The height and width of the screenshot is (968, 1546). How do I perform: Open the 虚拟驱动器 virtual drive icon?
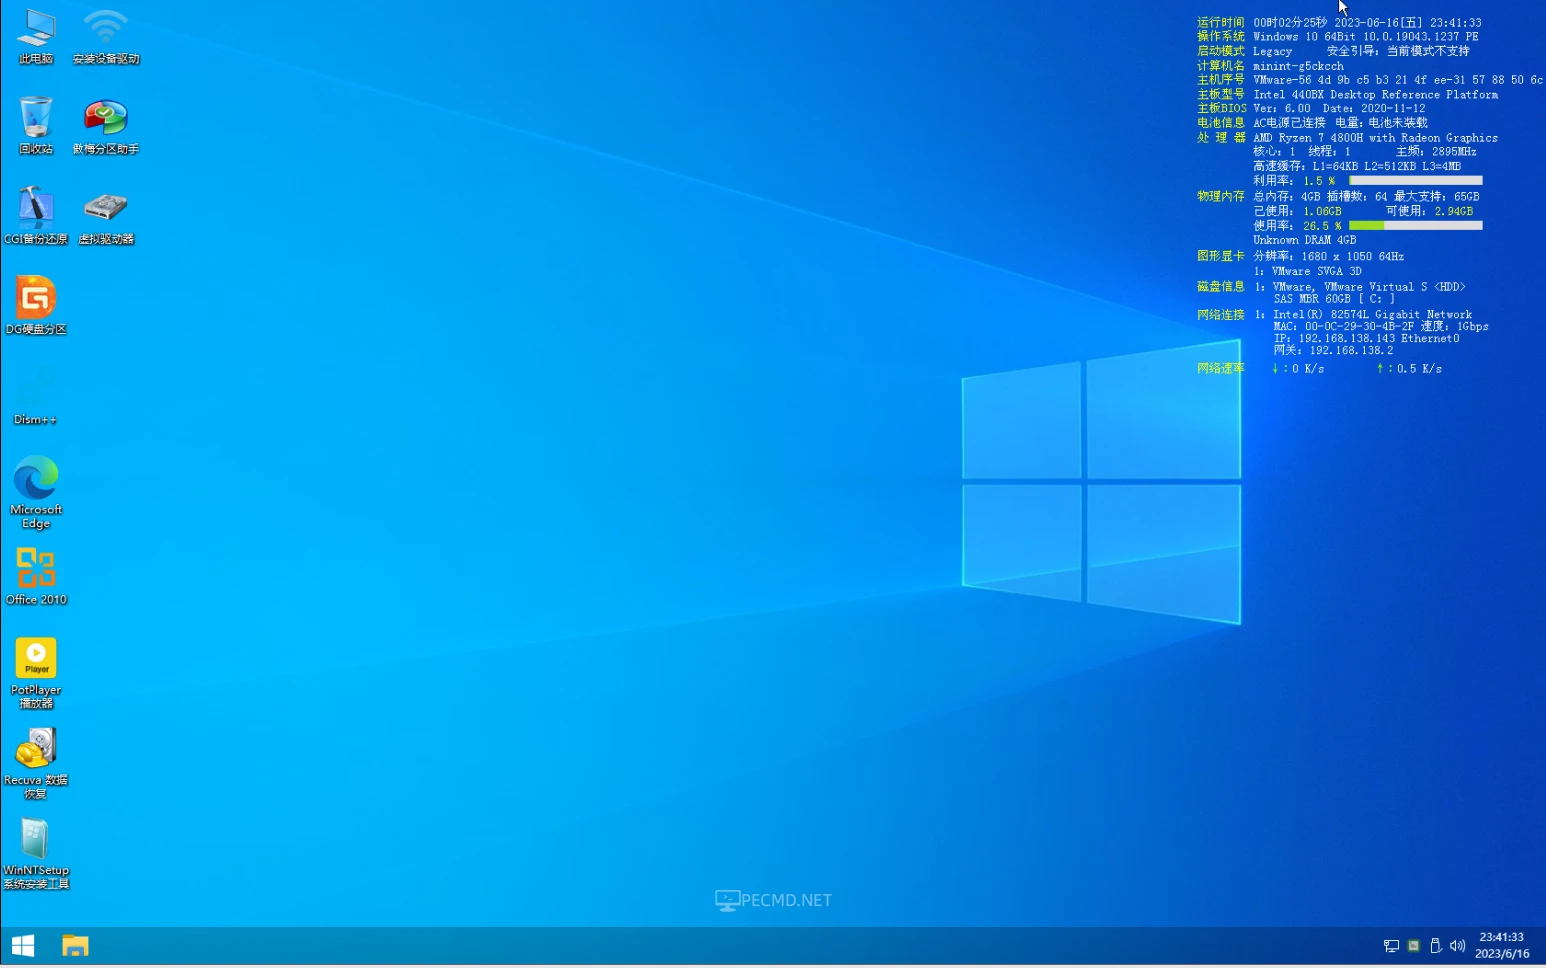click(105, 216)
